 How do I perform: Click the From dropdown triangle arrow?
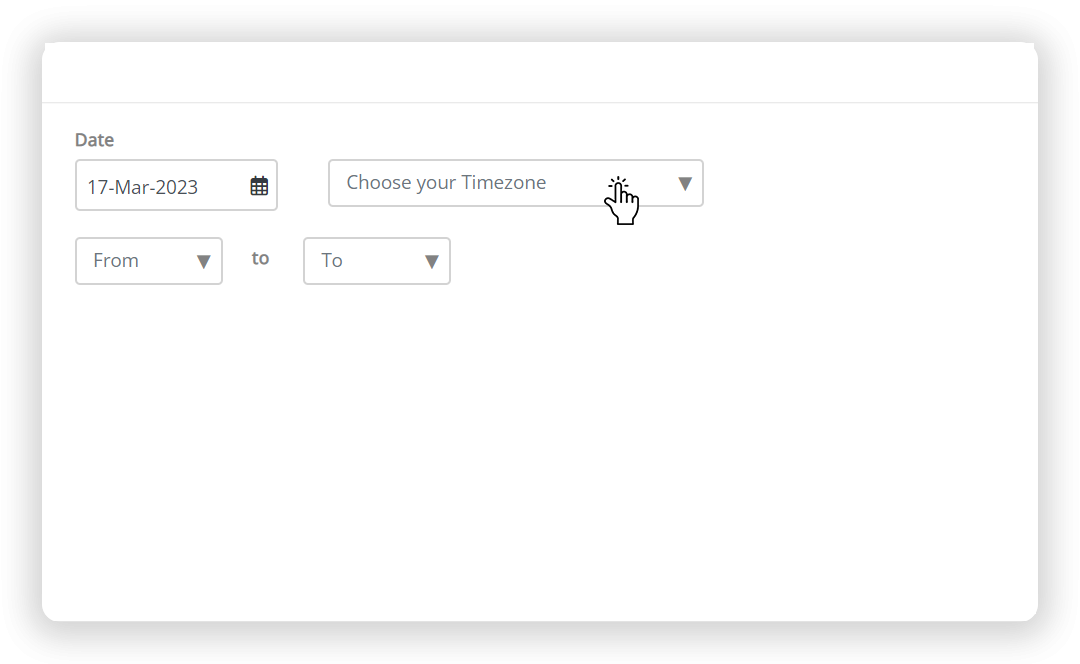tap(203, 262)
